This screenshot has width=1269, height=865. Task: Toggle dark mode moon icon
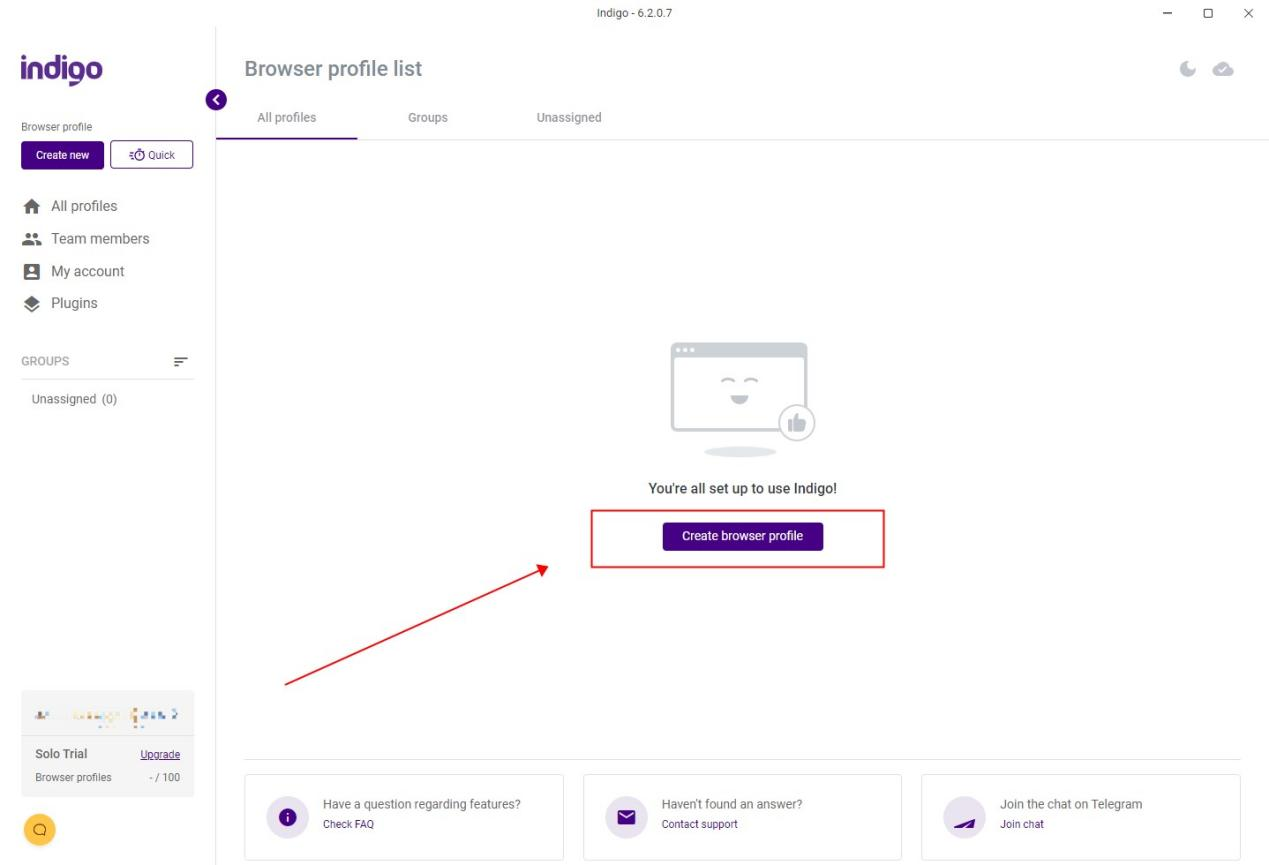click(1188, 69)
